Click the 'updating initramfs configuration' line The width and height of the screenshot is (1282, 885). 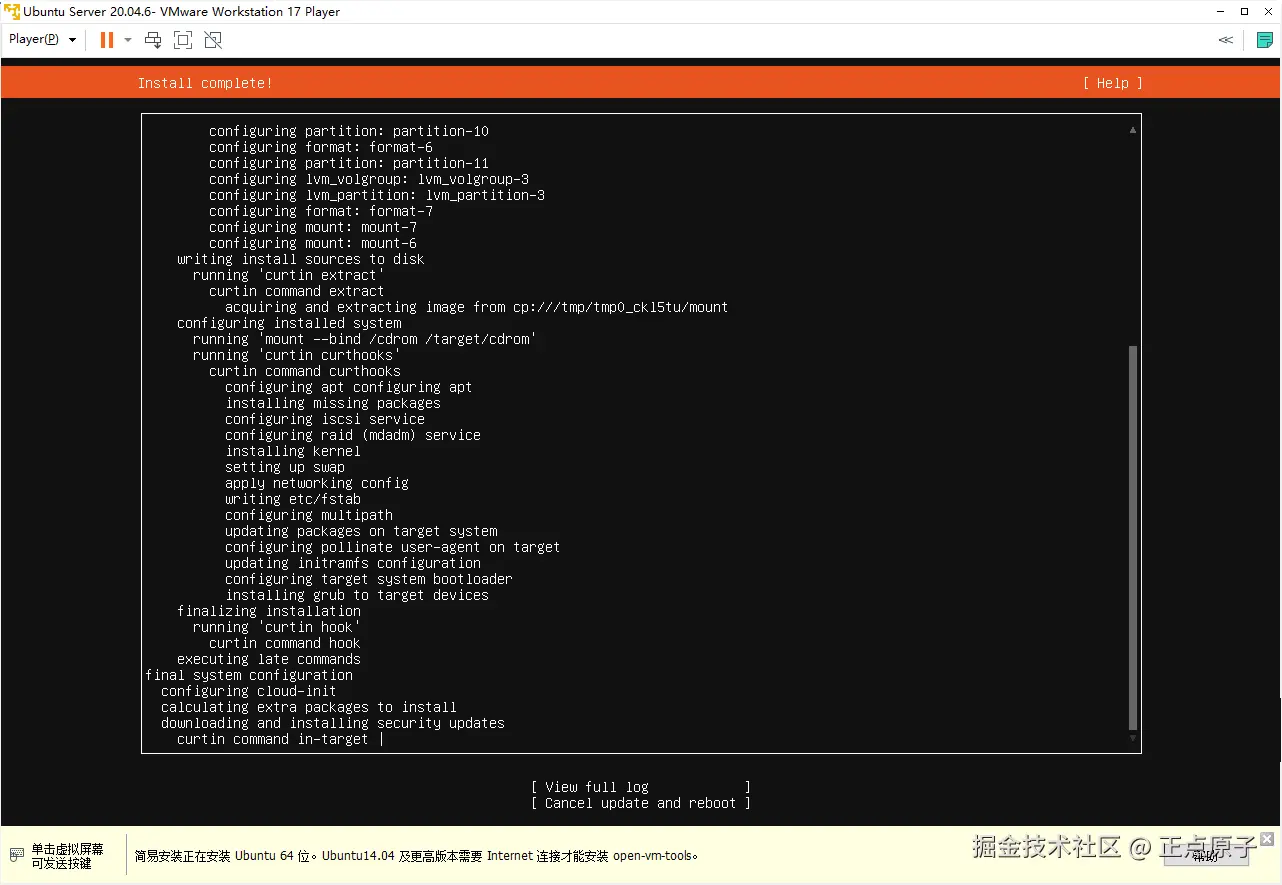(x=353, y=563)
